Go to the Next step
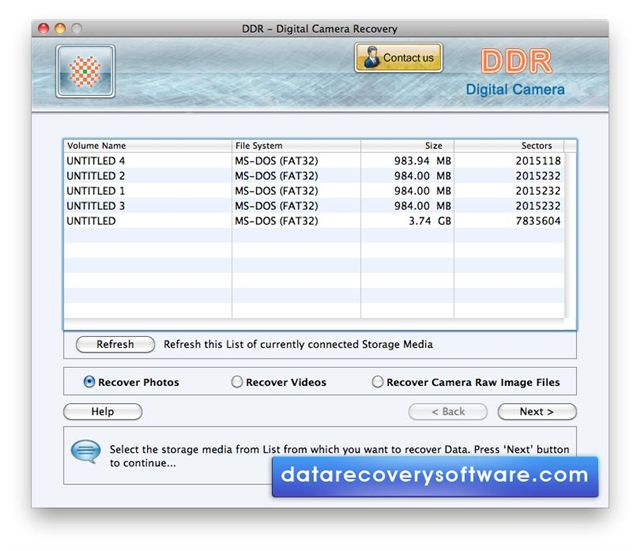The image size is (640, 551). pos(537,411)
